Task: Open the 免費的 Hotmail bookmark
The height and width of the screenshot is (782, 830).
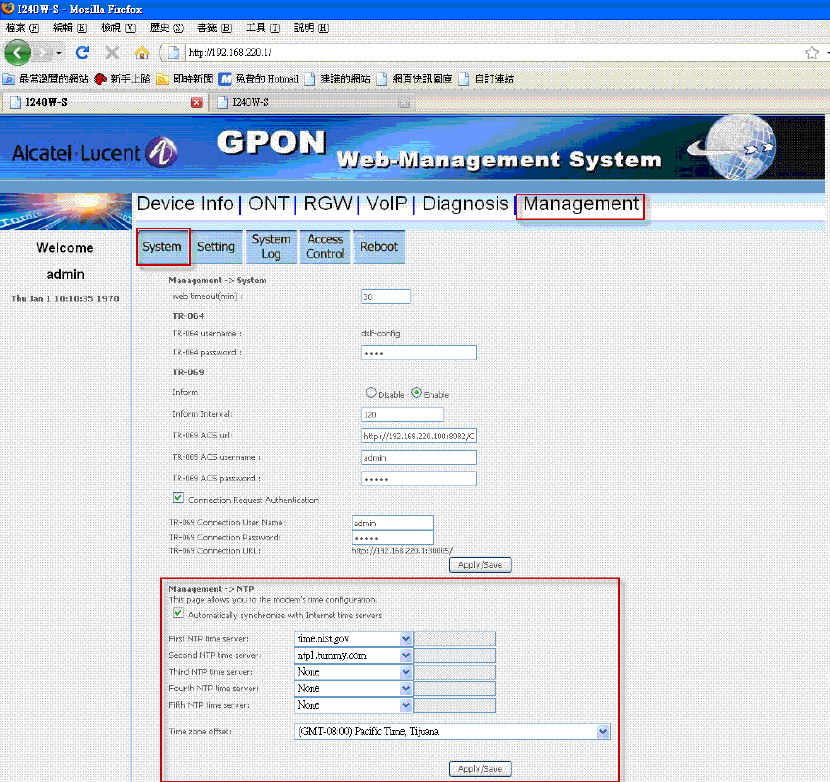Action: click(x=259, y=79)
